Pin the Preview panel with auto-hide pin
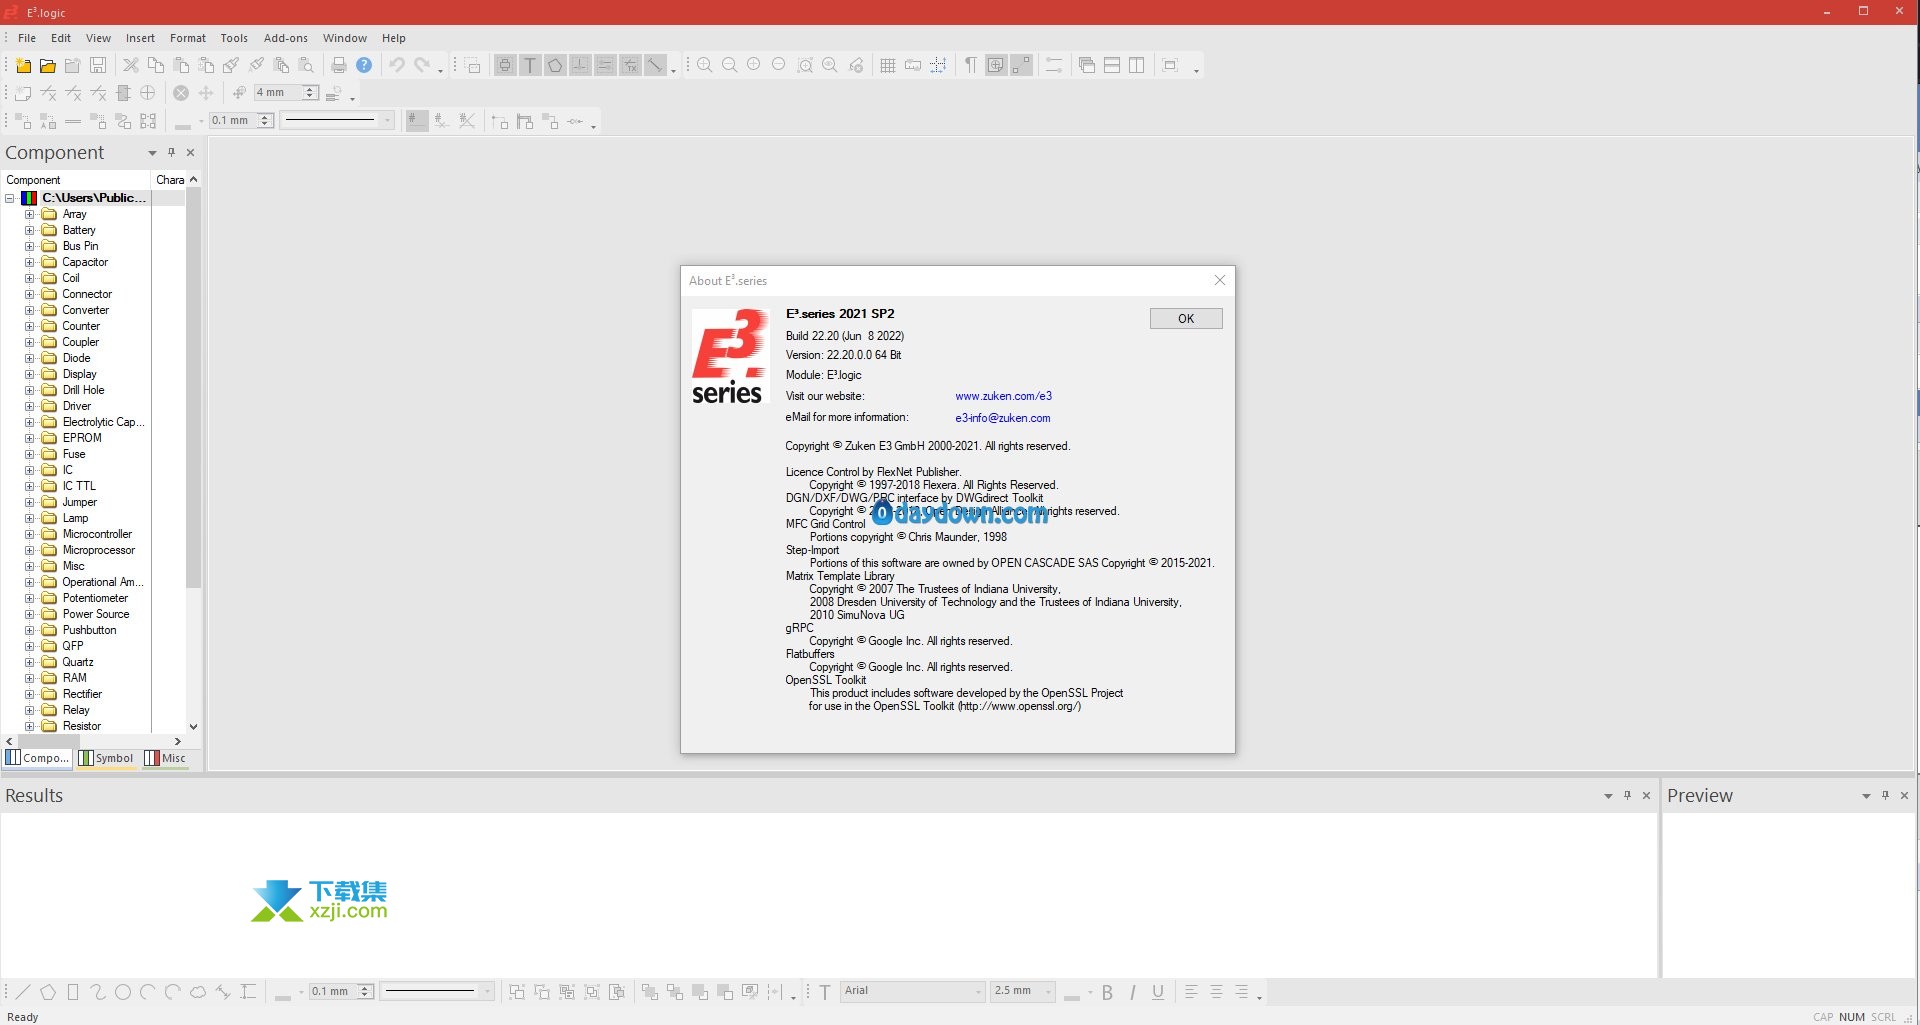This screenshot has width=1920, height=1025. (1885, 796)
